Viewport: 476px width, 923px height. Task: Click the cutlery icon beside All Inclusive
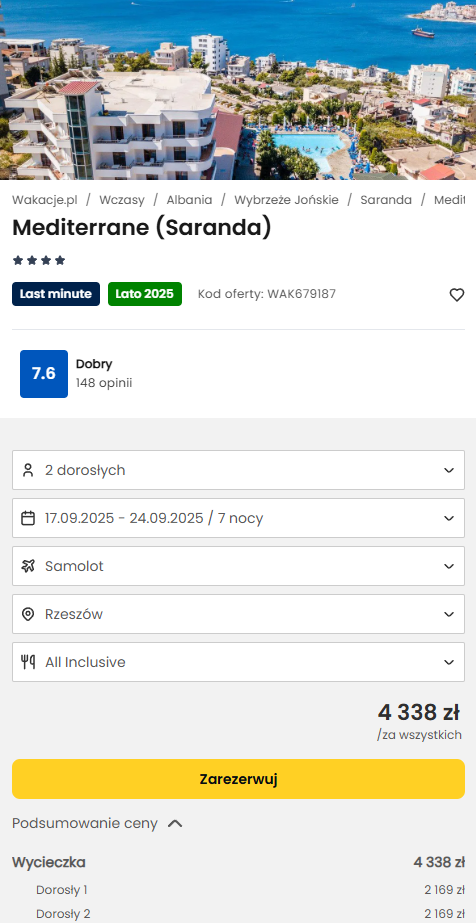[x=28, y=662]
